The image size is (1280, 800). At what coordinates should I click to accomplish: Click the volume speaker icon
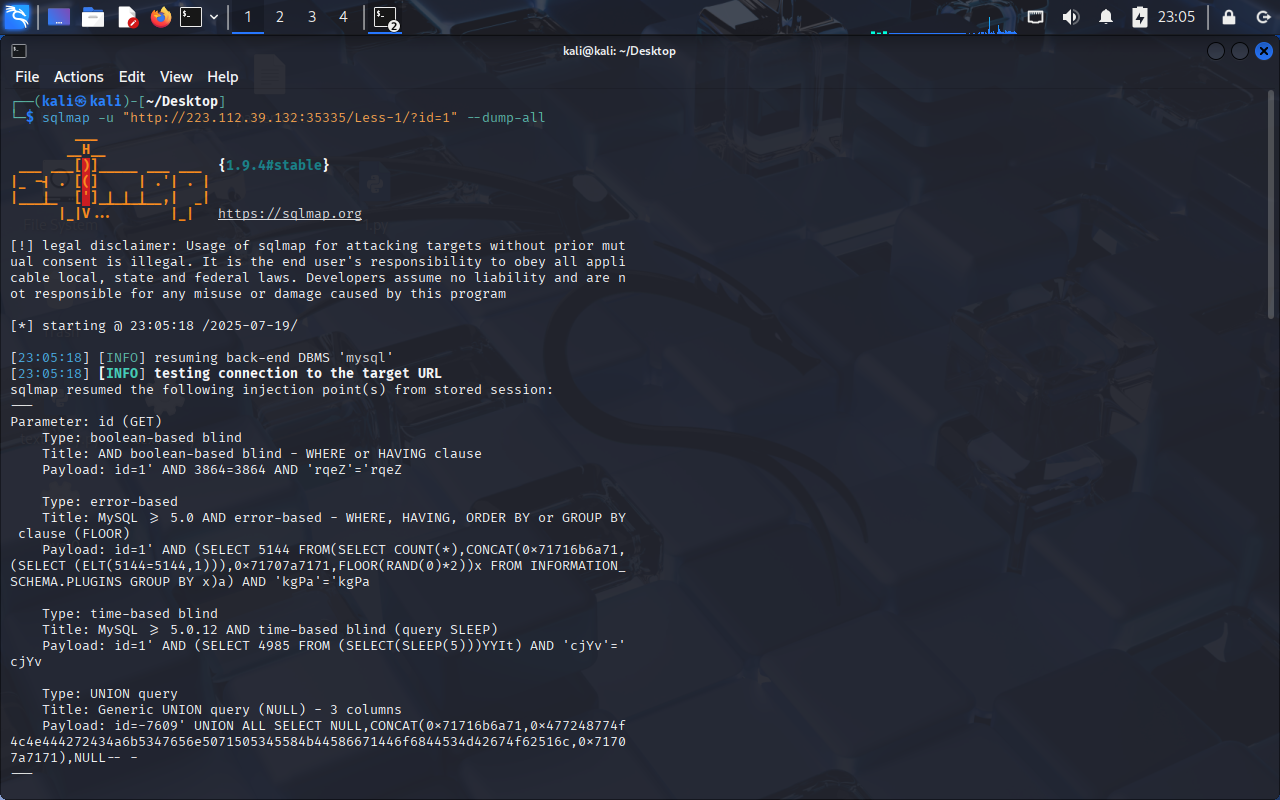coord(1070,17)
